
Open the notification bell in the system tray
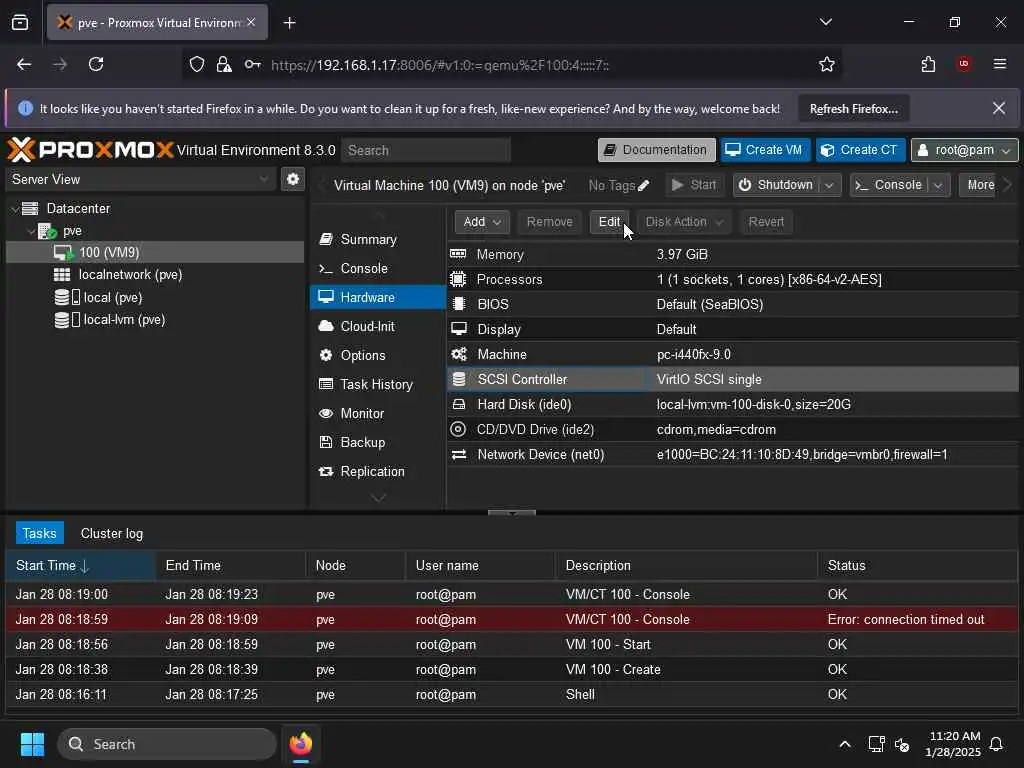[x=996, y=744]
